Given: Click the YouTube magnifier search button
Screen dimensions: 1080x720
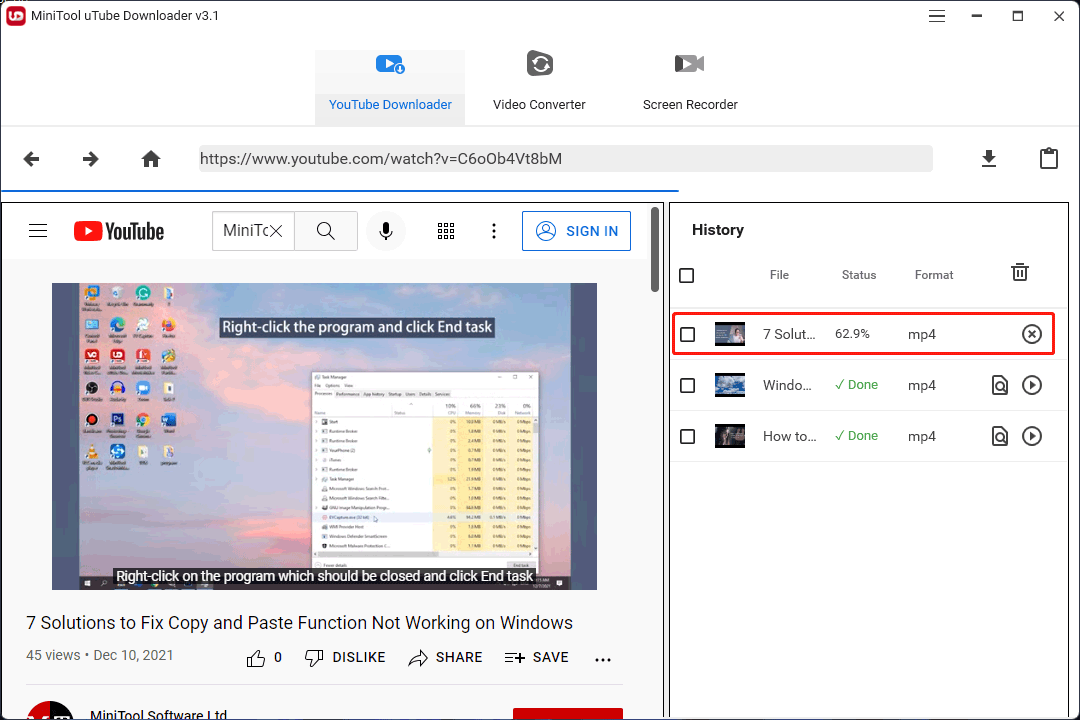Looking at the screenshot, I should (326, 231).
